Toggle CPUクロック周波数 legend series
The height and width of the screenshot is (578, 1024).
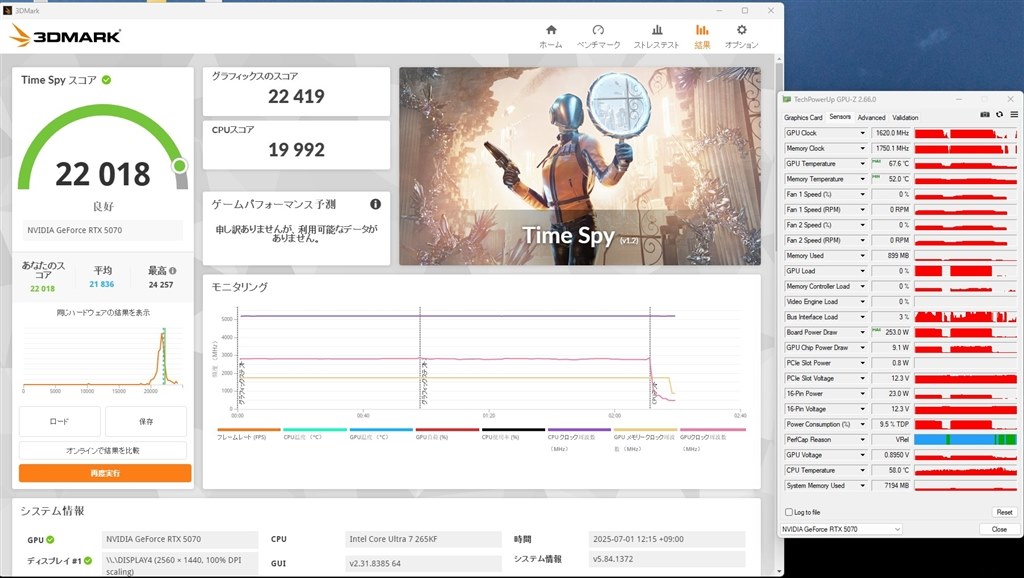579,440
